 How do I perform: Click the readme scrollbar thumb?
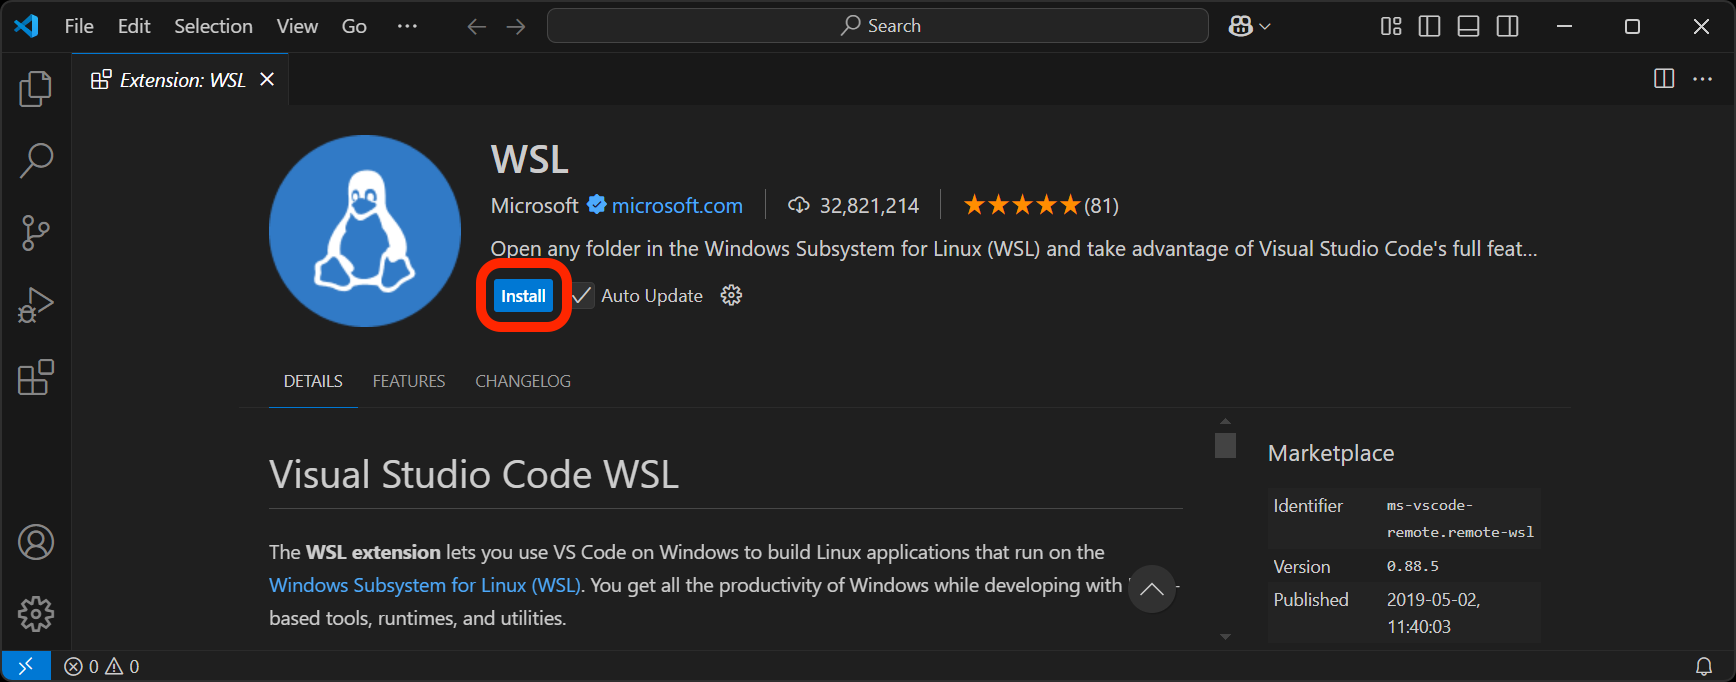coord(1225,445)
